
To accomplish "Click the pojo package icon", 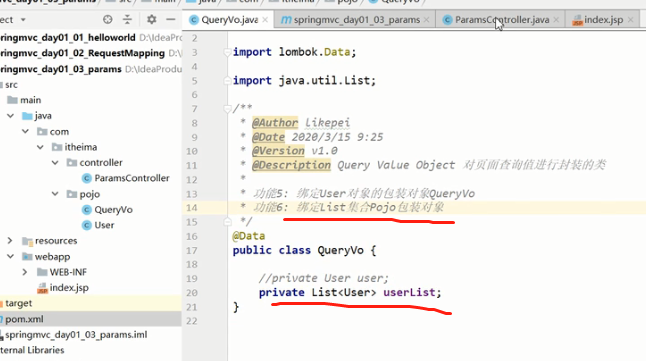I will coord(72,194).
